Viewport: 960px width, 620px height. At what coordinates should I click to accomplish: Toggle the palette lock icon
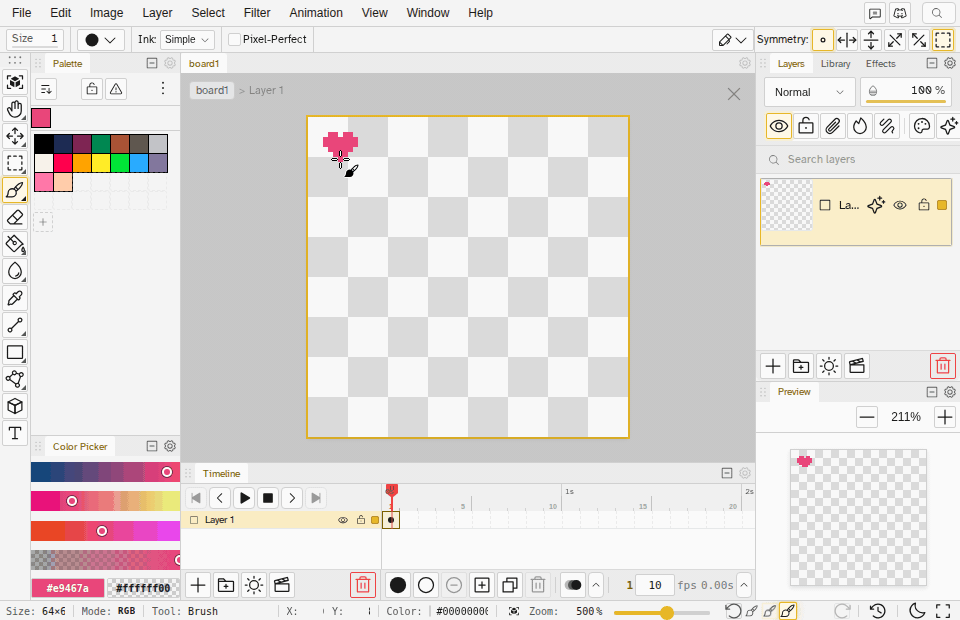[x=92, y=89]
